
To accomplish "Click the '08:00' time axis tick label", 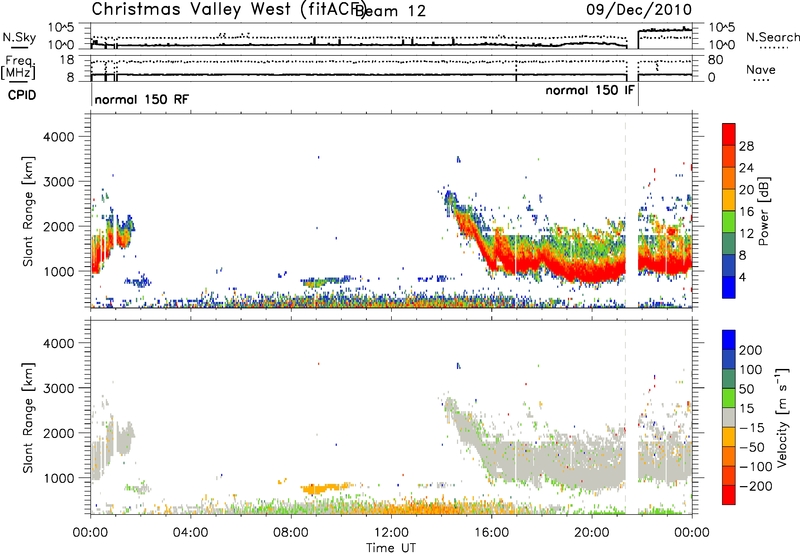I will (291, 533).
